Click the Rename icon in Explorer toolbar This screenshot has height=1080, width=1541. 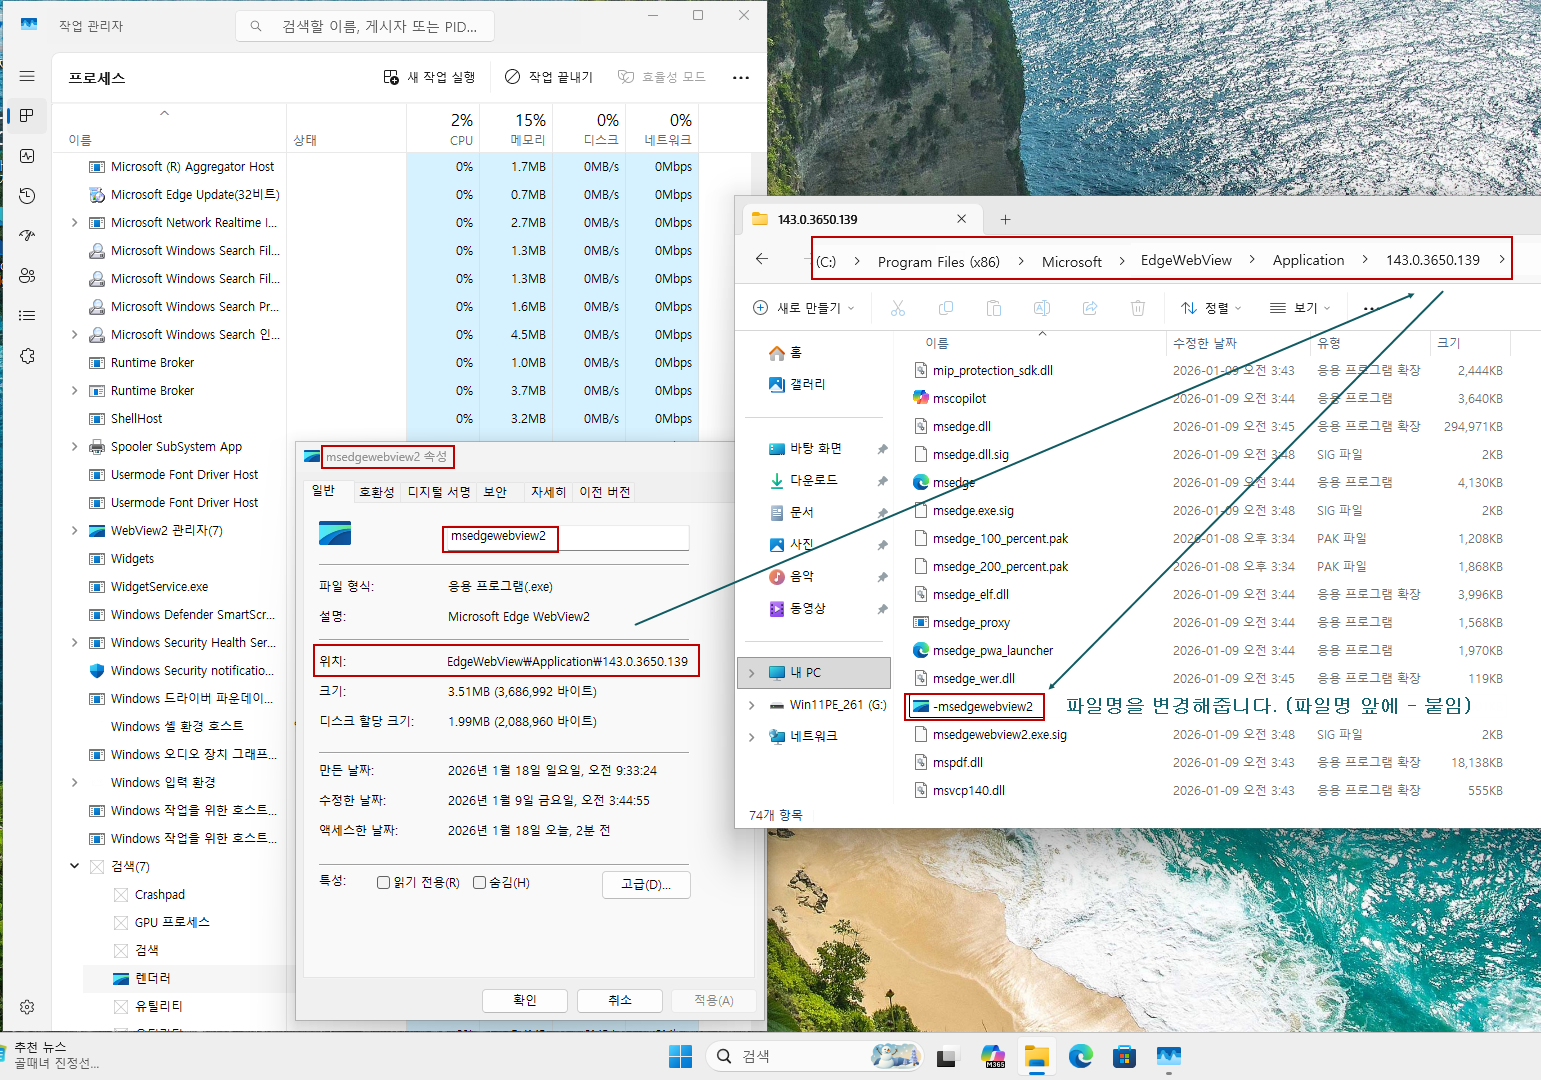(1042, 308)
